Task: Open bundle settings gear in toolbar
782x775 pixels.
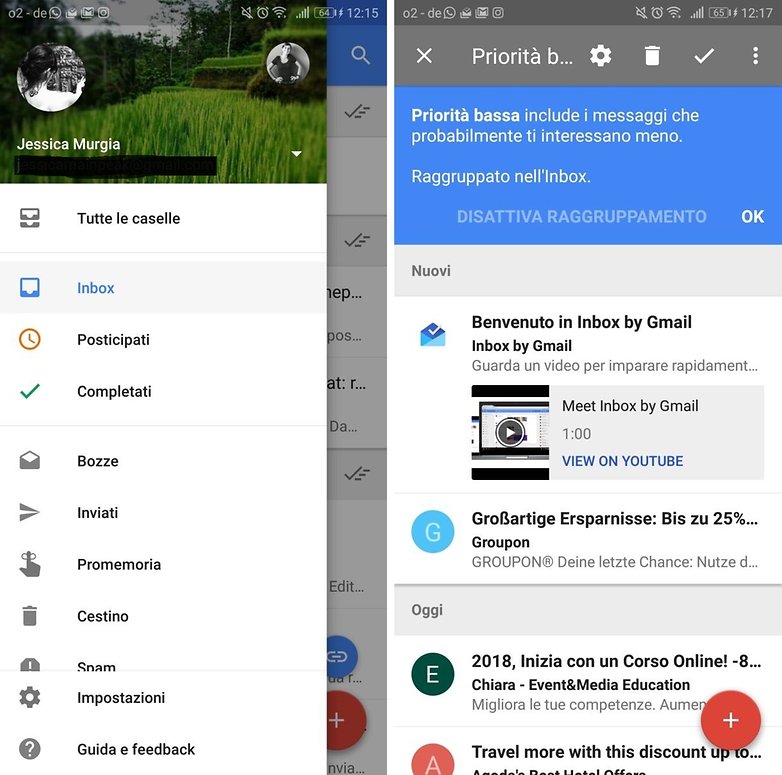Action: [600, 55]
